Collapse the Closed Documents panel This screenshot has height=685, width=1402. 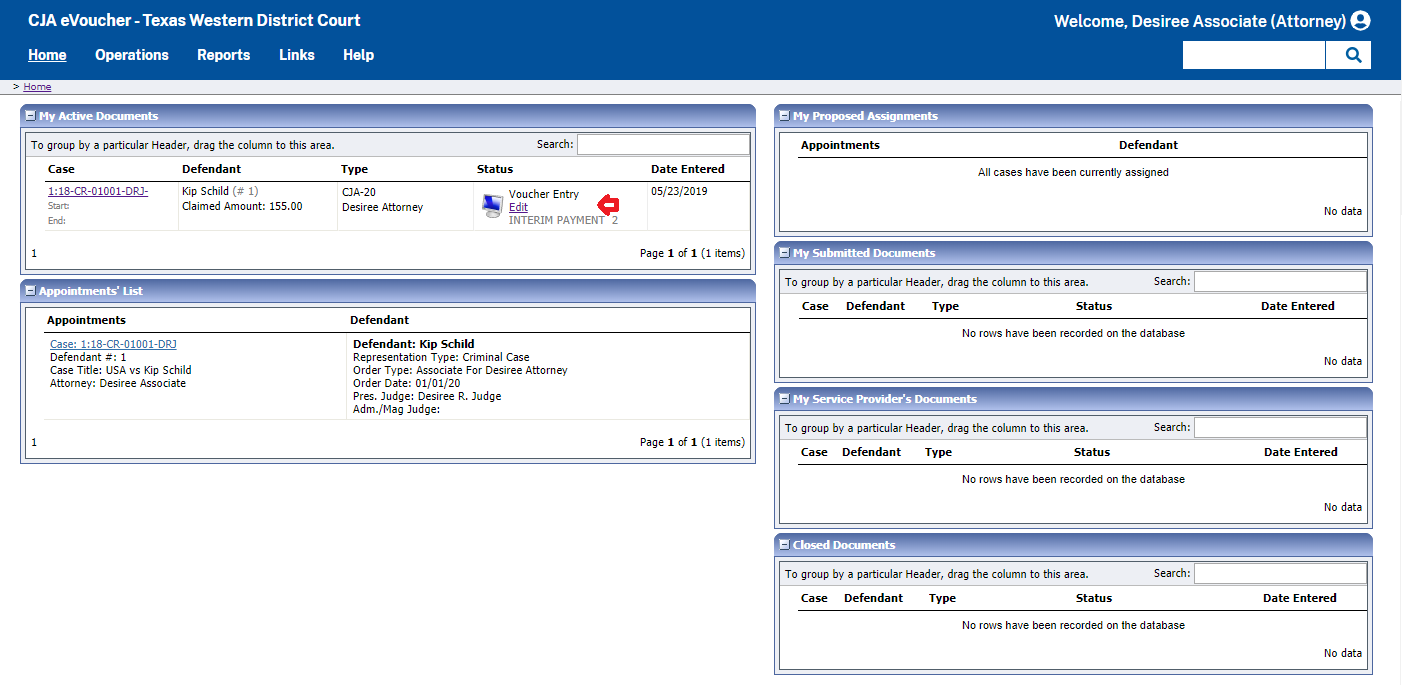pyautogui.click(x=784, y=544)
